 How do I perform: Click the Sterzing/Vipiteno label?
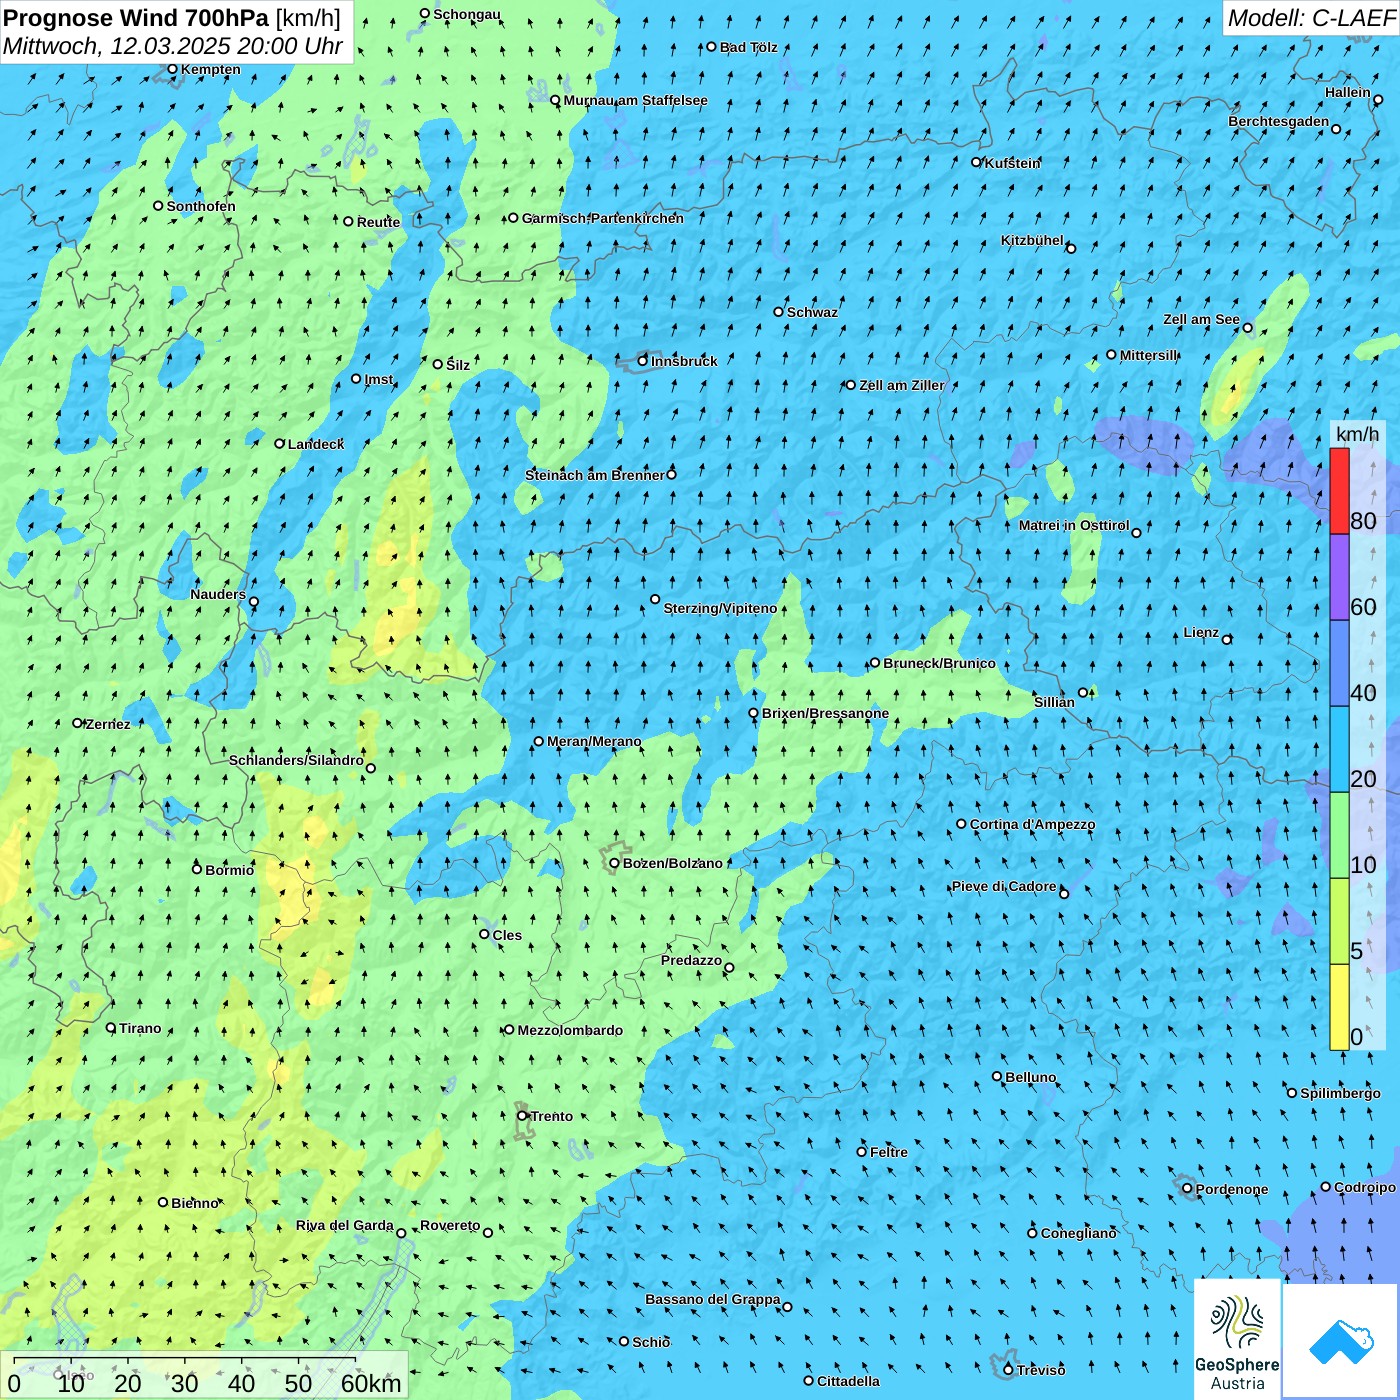pos(720,608)
